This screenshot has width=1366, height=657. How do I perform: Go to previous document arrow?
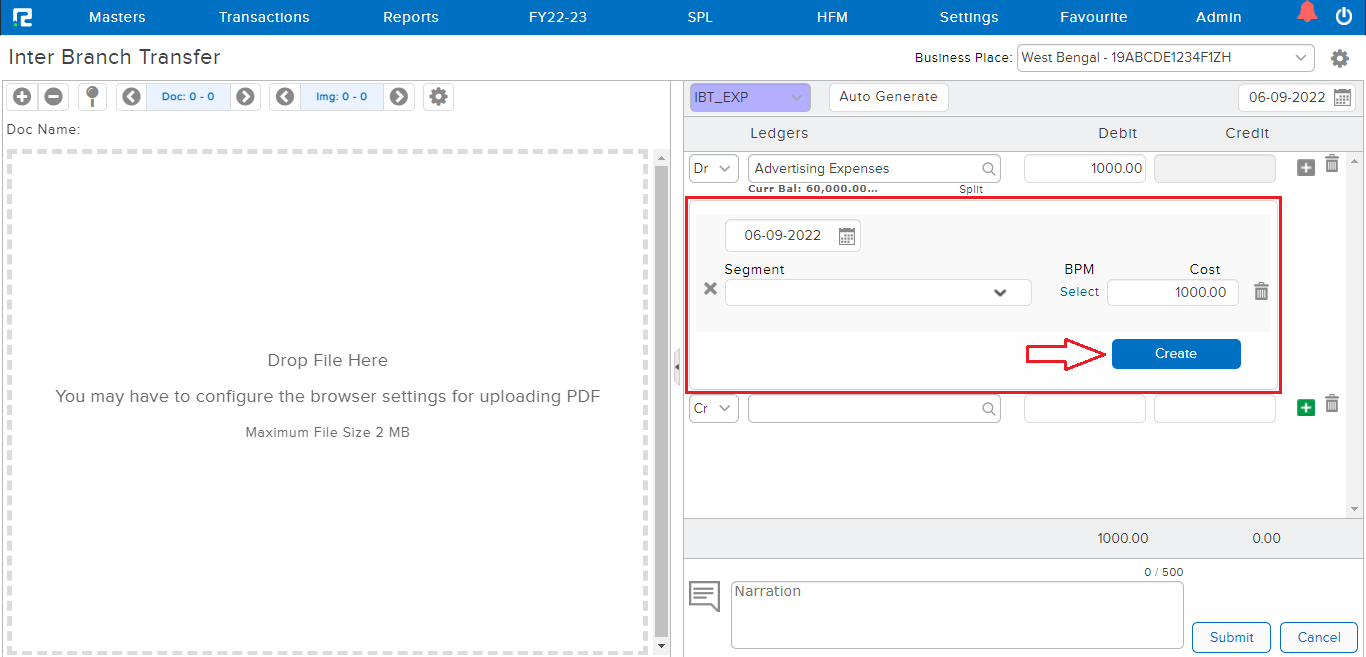point(131,97)
